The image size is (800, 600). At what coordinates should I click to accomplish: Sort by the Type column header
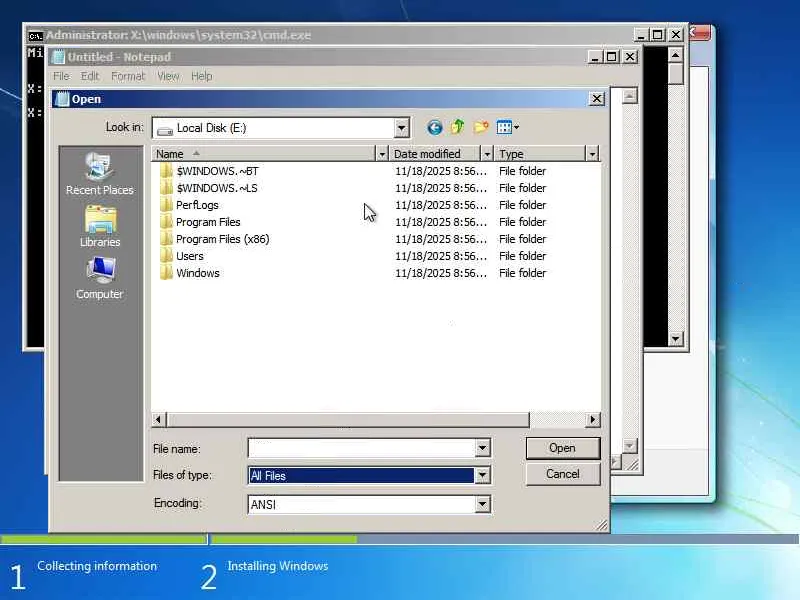(540, 154)
